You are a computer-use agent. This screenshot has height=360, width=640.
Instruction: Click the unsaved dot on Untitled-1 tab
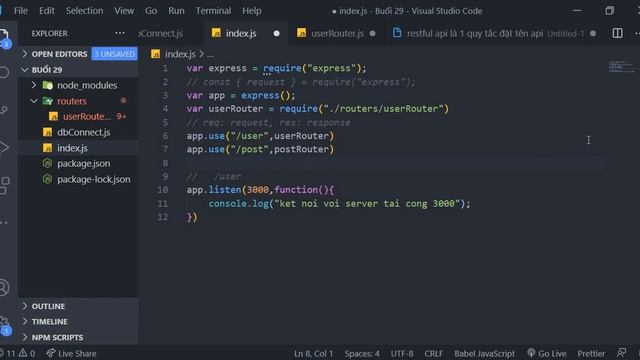point(593,33)
